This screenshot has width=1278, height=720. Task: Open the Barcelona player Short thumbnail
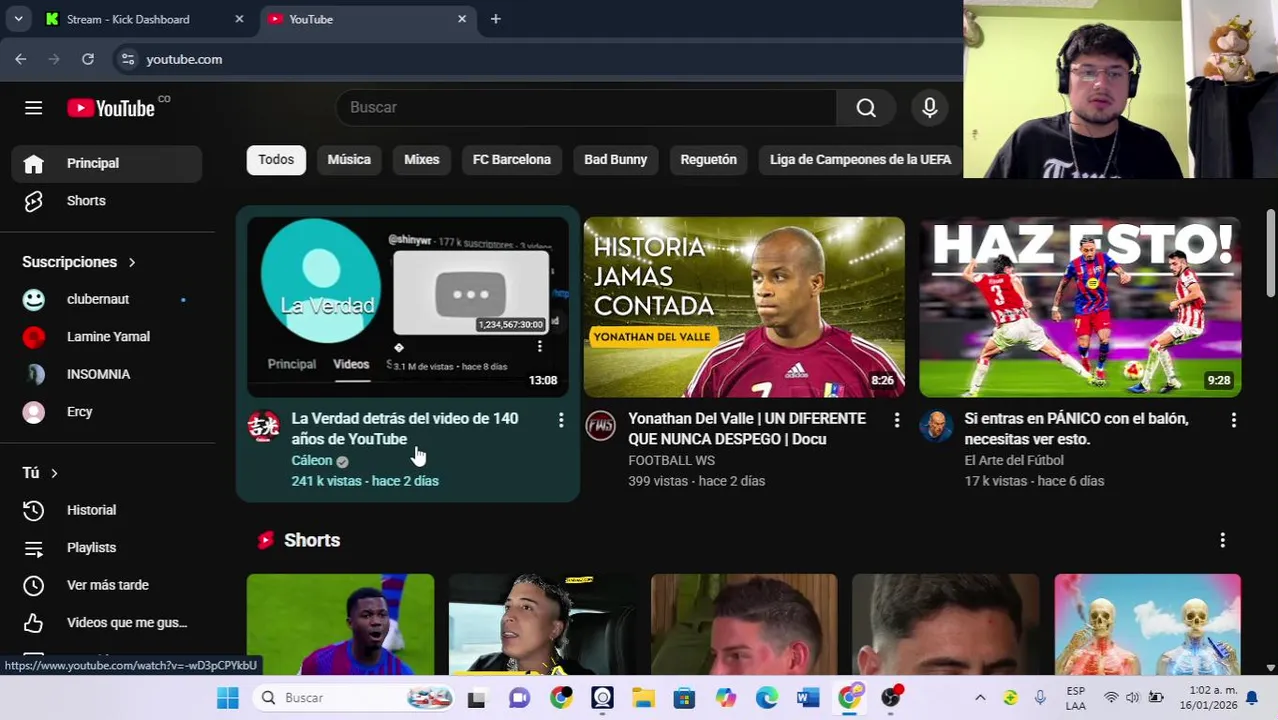(x=341, y=624)
